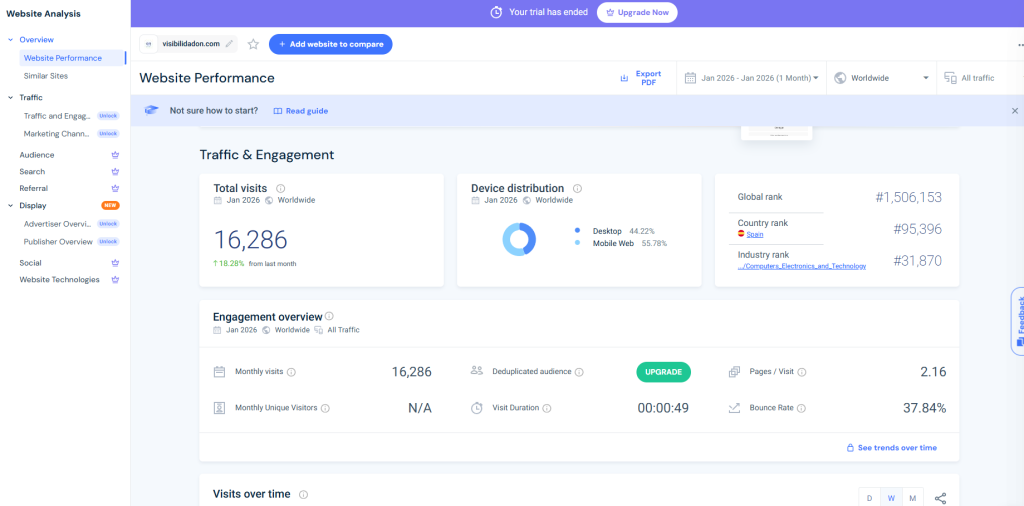
Task: Click info icon next to Bounce Rate
Action: click(x=801, y=408)
